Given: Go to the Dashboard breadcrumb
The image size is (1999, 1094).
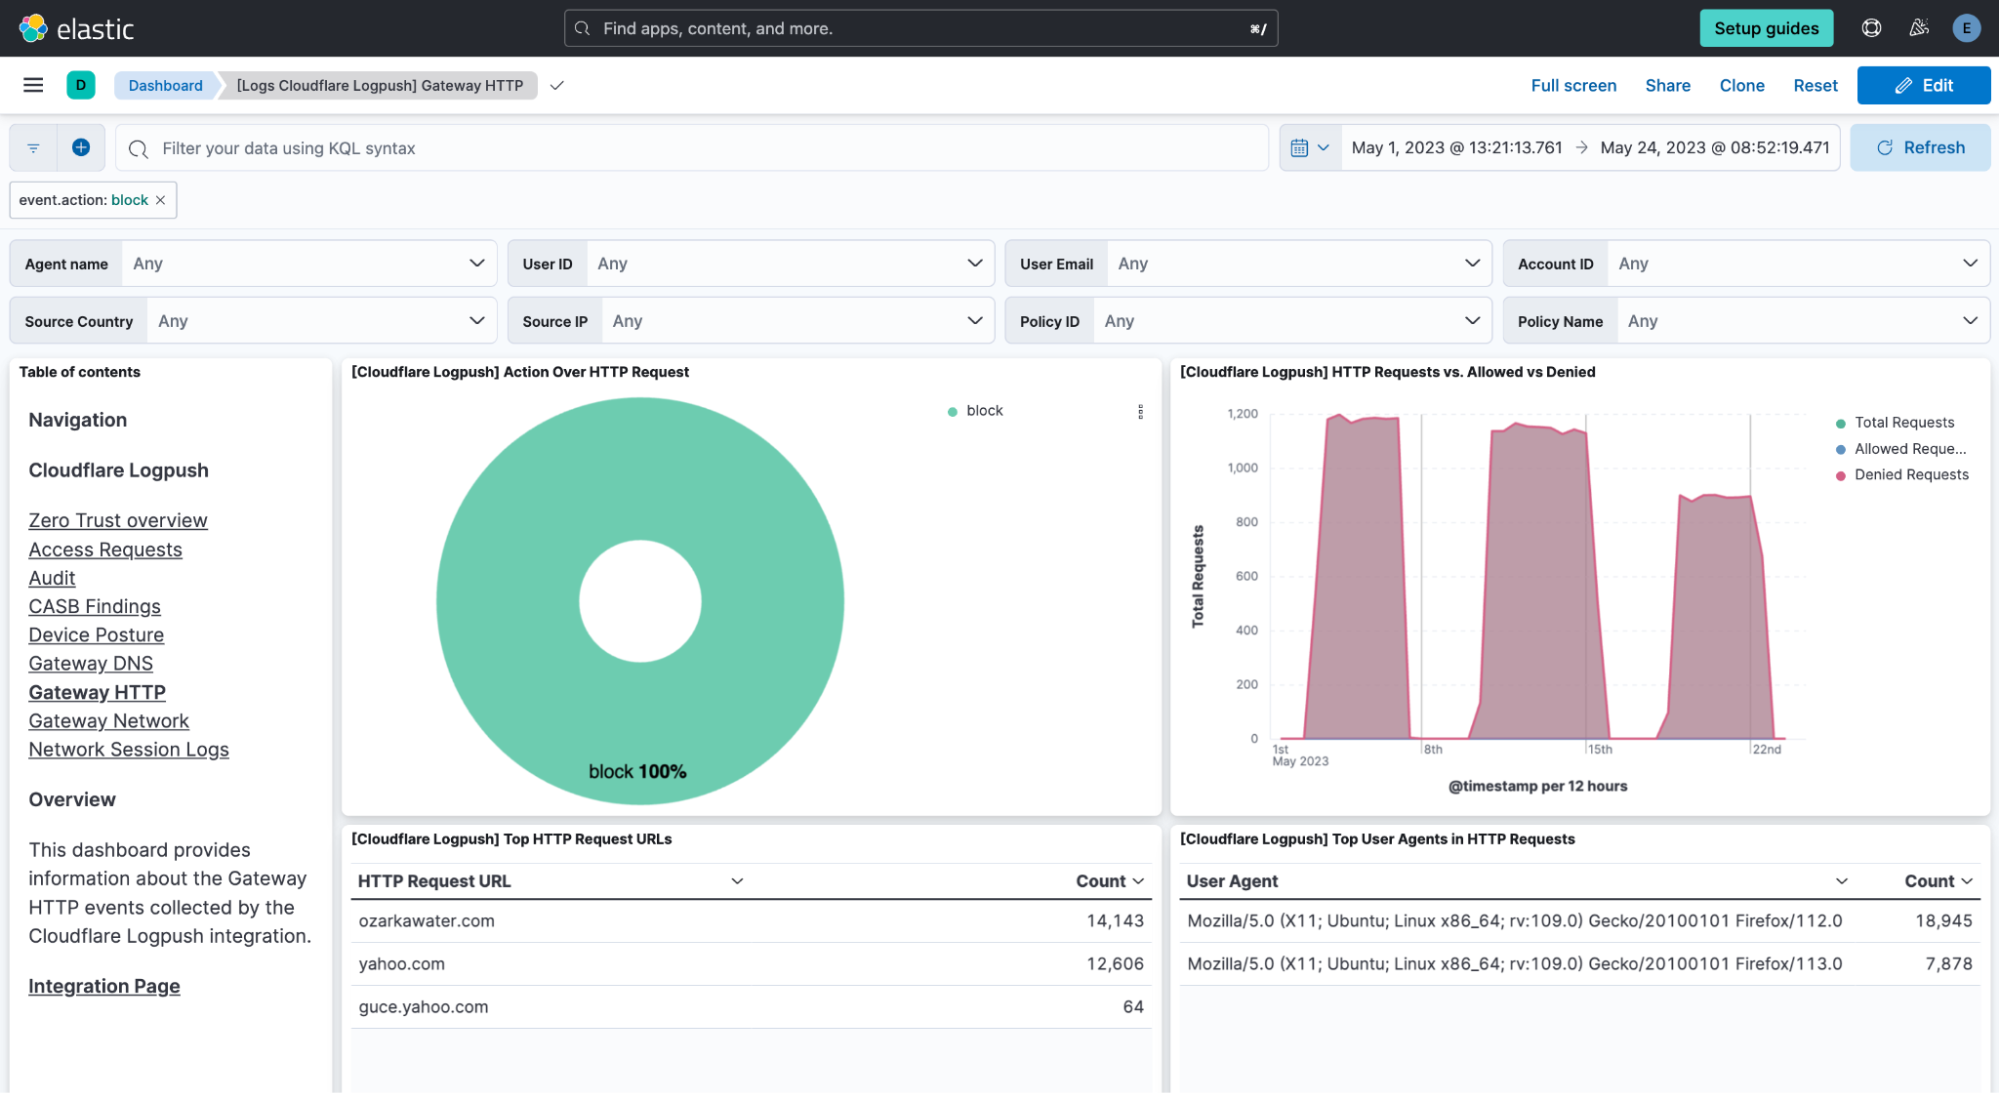Looking at the screenshot, I should [x=165, y=85].
